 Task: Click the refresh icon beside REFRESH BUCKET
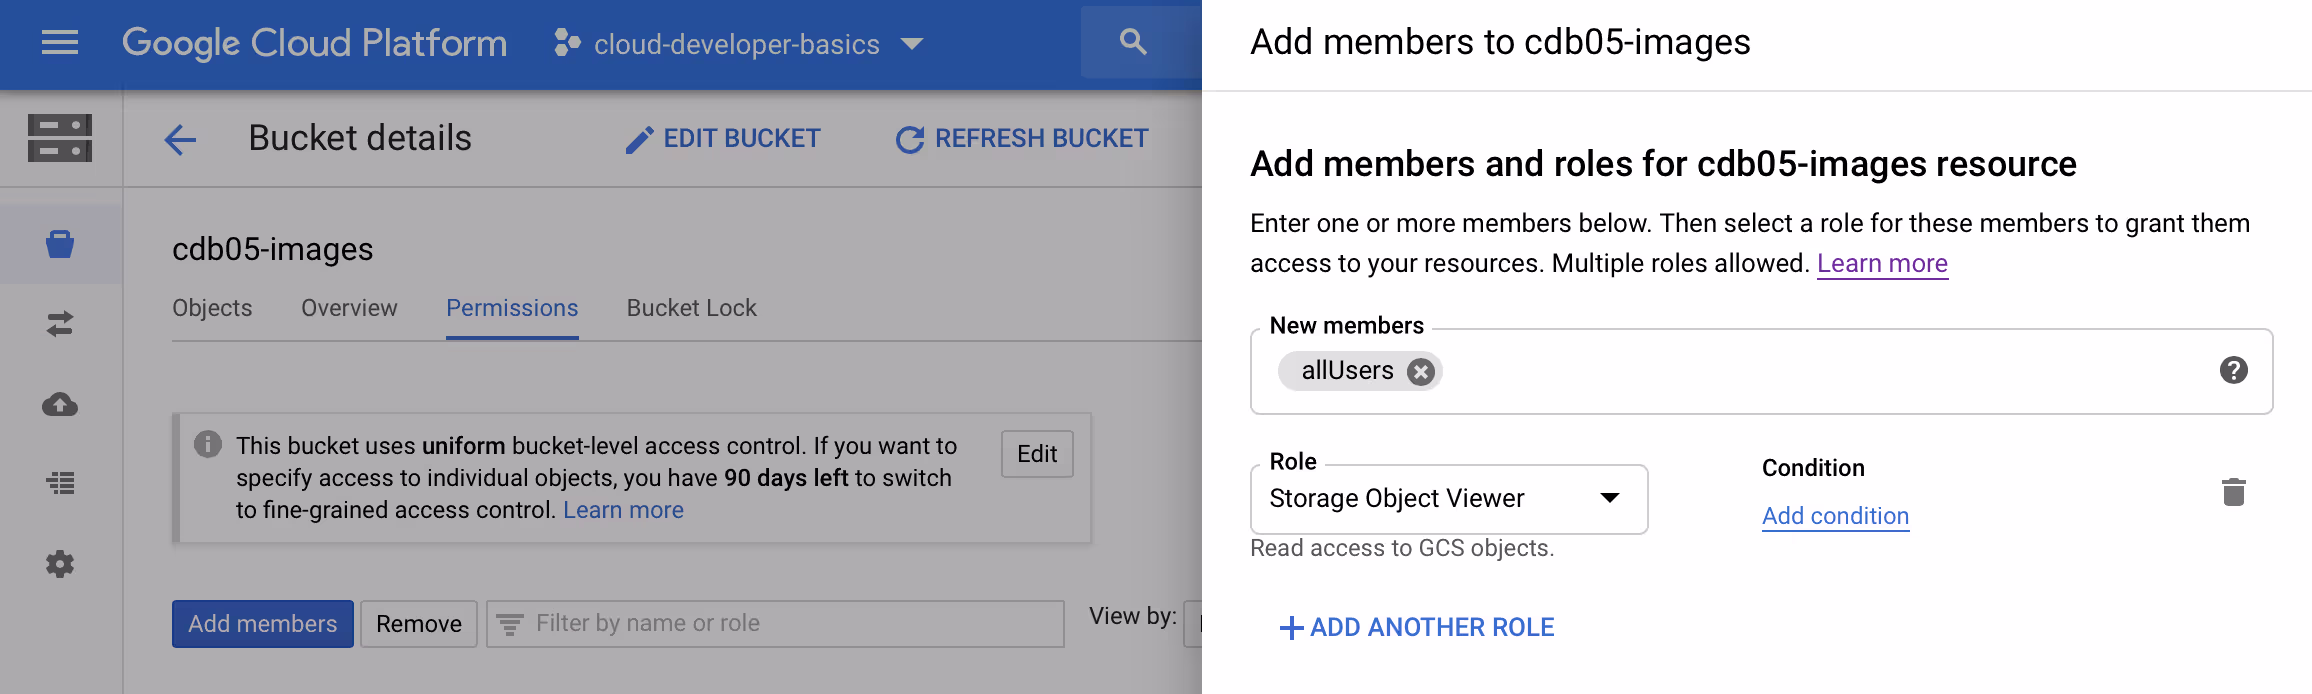click(909, 140)
